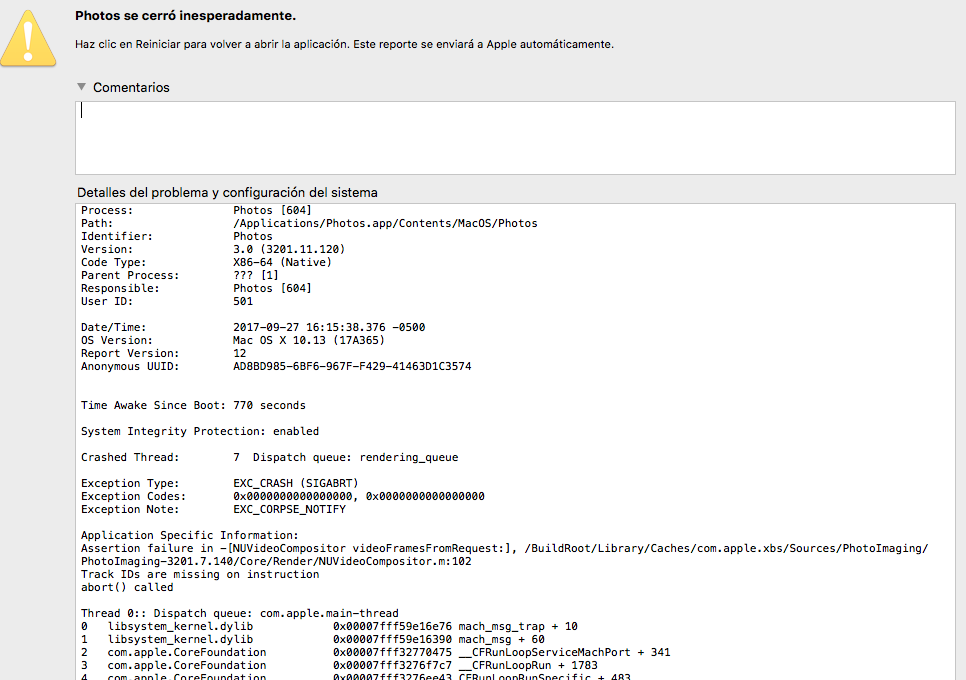Click the Exception Note EXC_CORPSE_NOTIFY text
The image size is (966, 680).
289,509
